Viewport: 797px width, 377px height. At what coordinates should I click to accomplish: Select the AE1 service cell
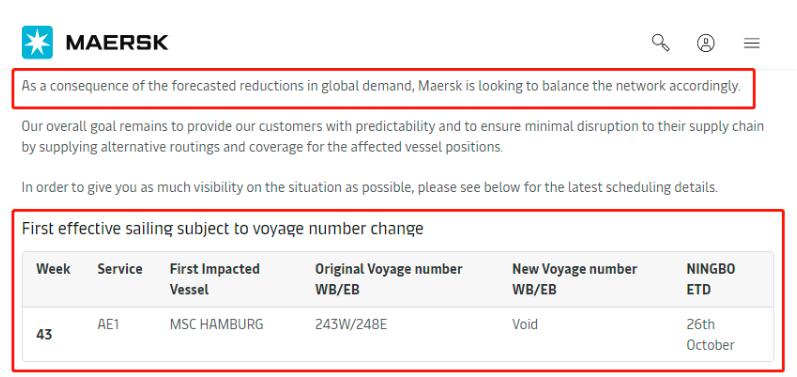point(108,324)
